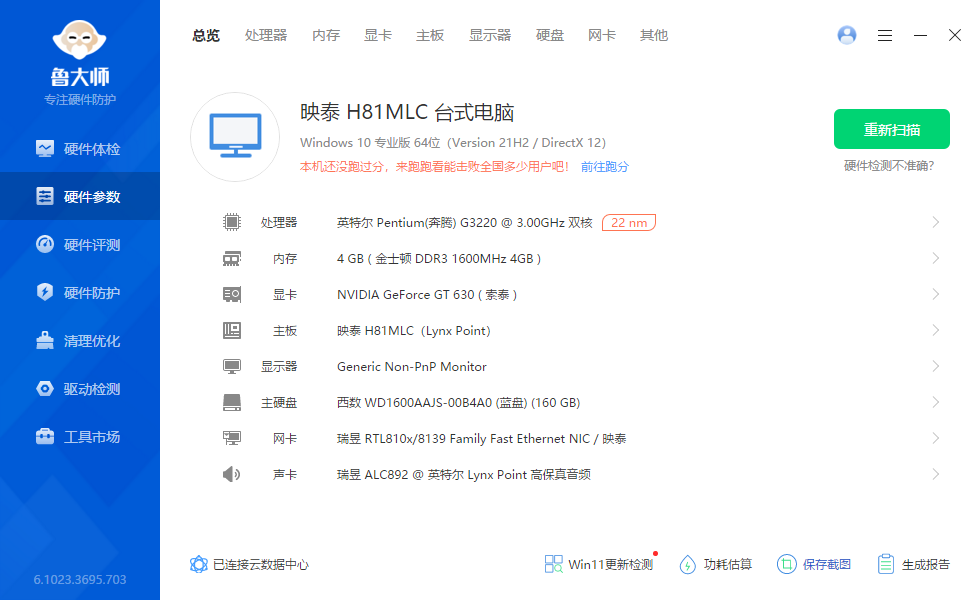Viewport: 980px width, 600px height.
Task: Click the graphics card icon
Action: tap(232, 294)
